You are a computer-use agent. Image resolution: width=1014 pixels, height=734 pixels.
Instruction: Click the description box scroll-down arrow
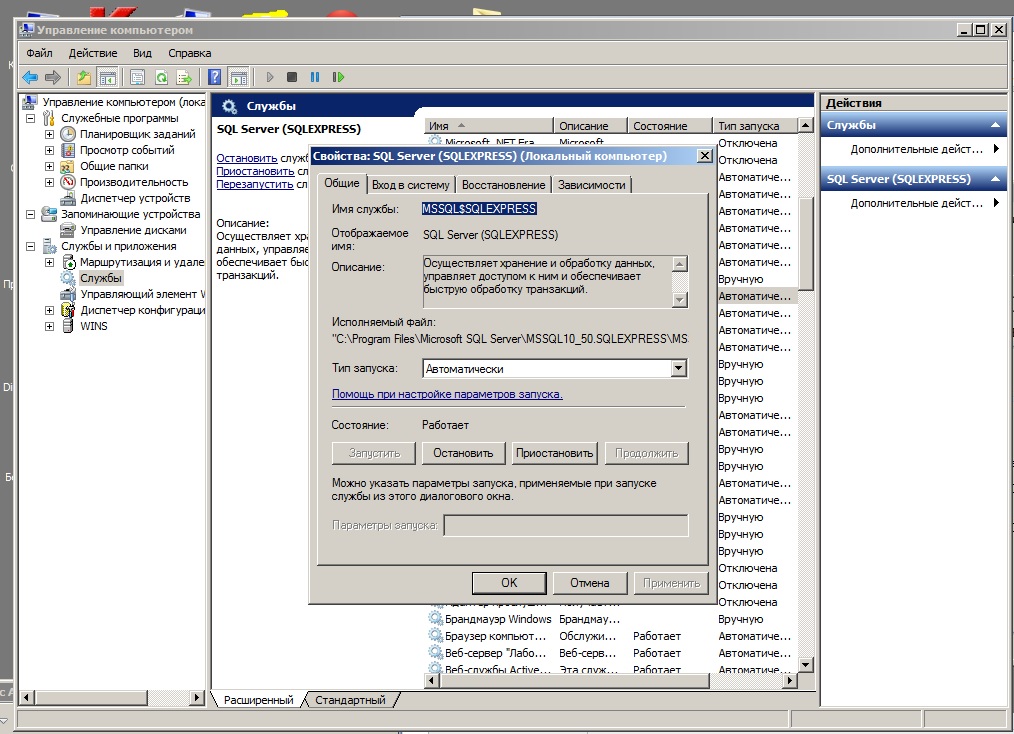(679, 299)
